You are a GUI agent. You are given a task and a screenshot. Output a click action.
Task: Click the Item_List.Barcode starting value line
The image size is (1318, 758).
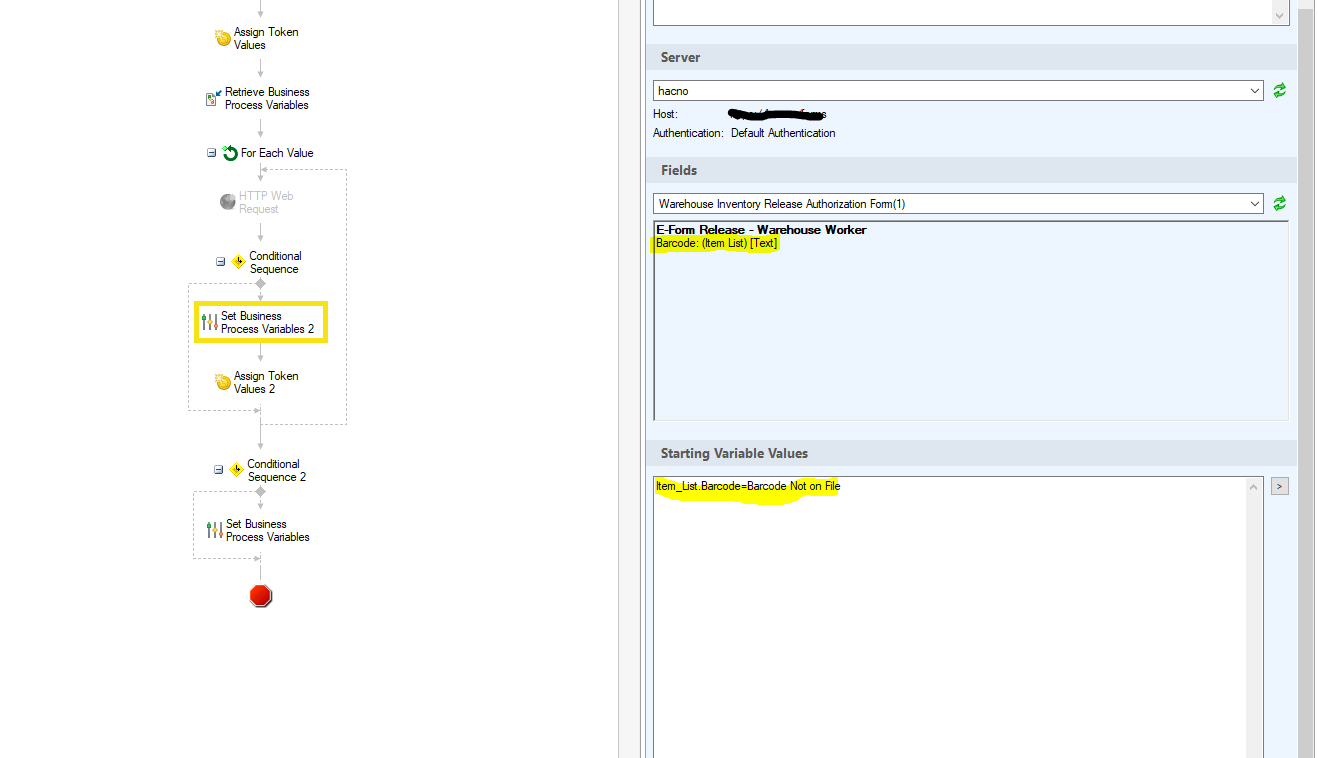pos(748,487)
